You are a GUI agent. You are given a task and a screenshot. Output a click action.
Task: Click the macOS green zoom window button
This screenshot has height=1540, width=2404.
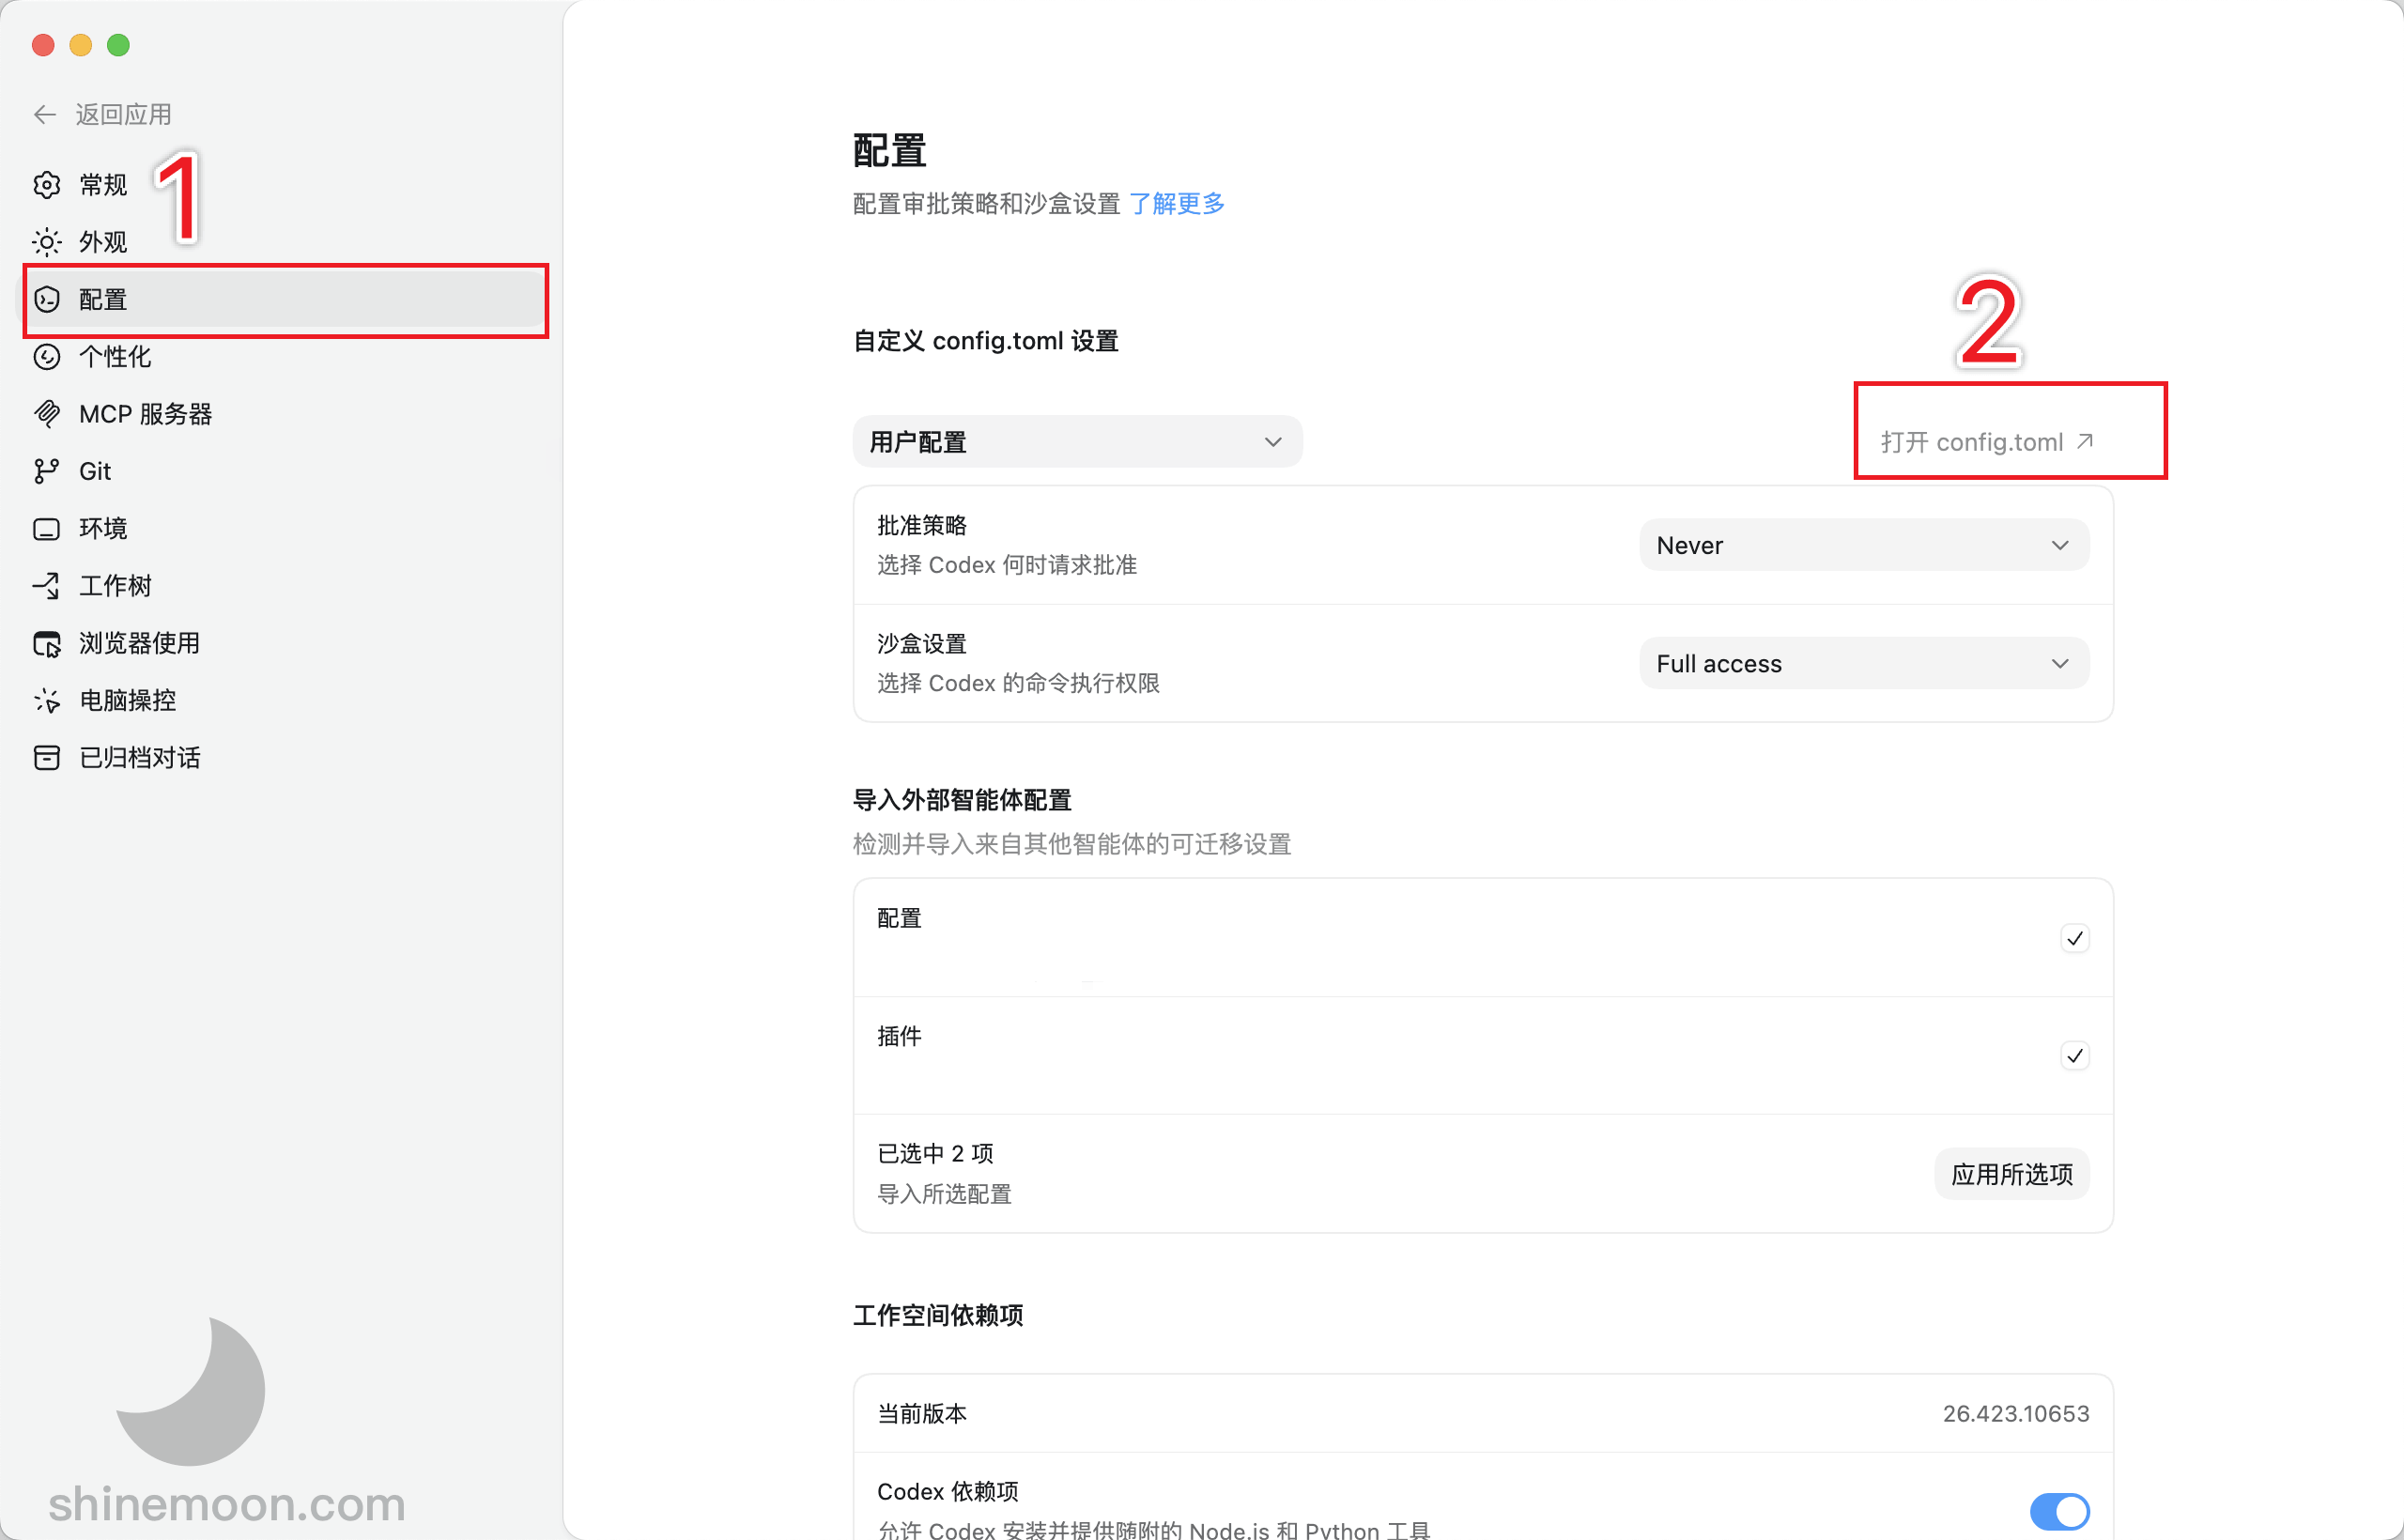click(x=118, y=45)
